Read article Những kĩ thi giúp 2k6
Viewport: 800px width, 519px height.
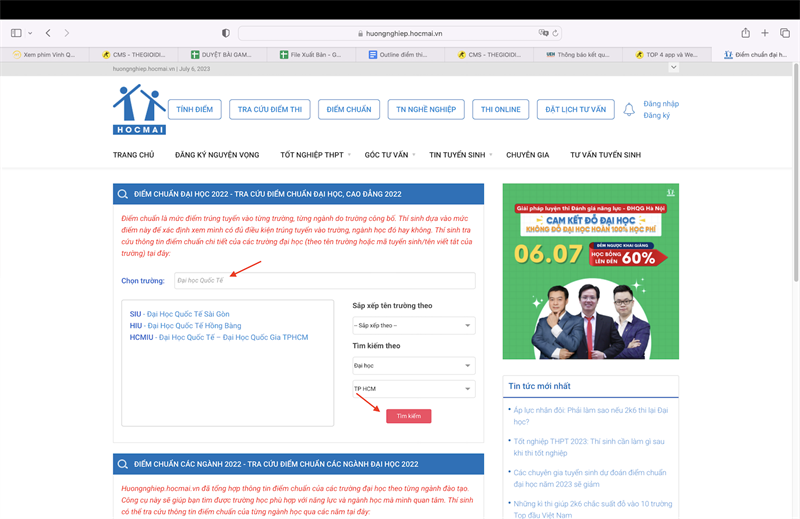(593, 509)
